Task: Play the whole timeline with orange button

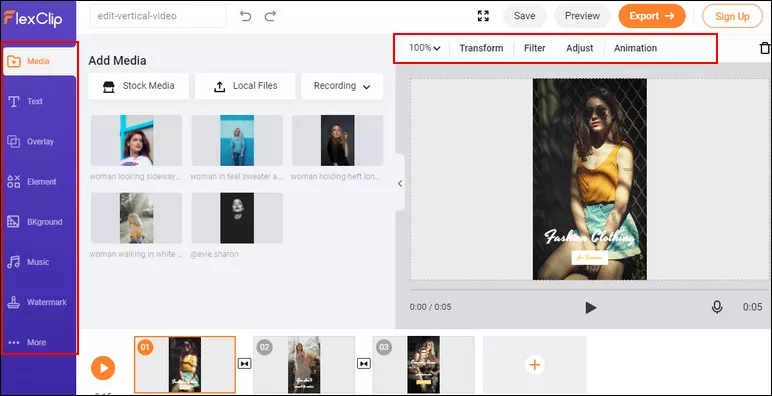Action: pyautogui.click(x=103, y=368)
